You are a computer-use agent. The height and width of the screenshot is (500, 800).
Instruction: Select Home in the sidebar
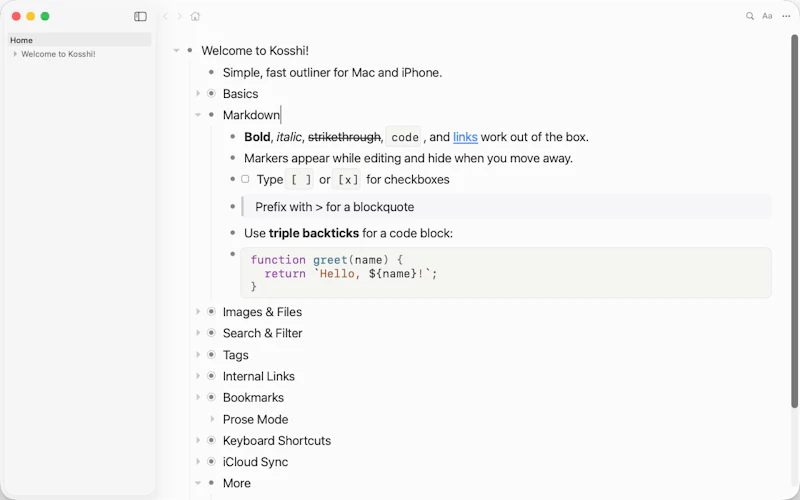(x=80, y=40)
